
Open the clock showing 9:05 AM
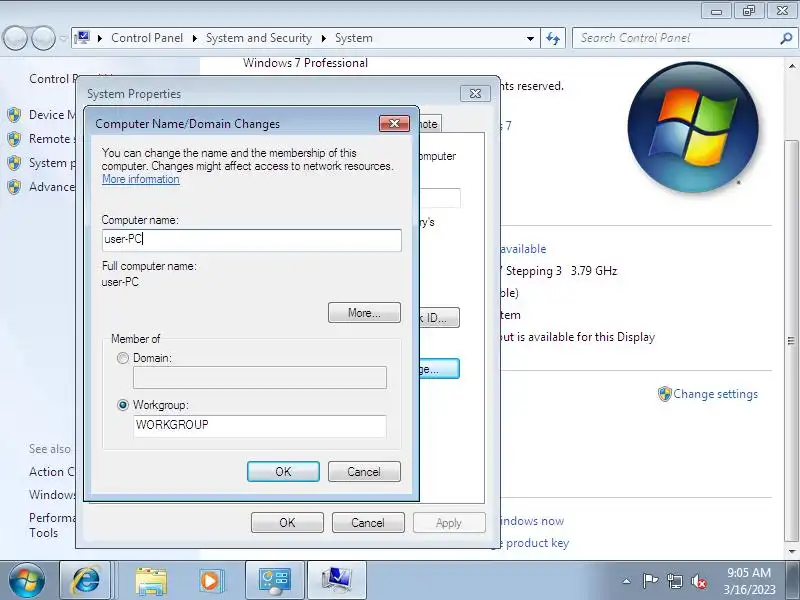(x=749, y=581)
